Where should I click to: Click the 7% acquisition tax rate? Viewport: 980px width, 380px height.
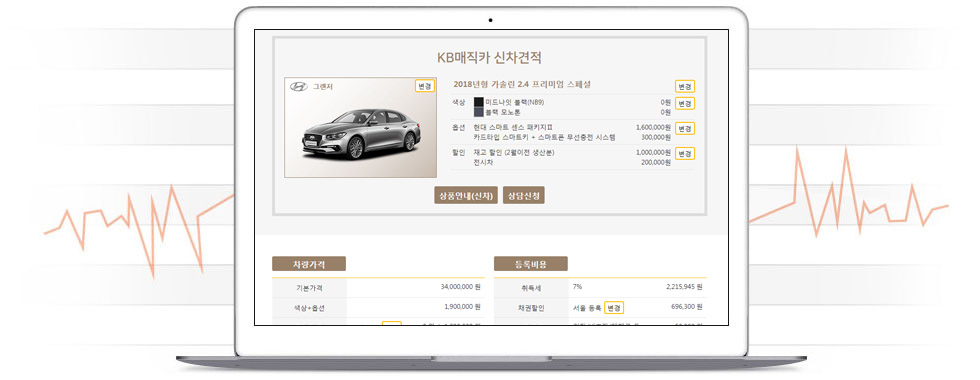[577, 287]
